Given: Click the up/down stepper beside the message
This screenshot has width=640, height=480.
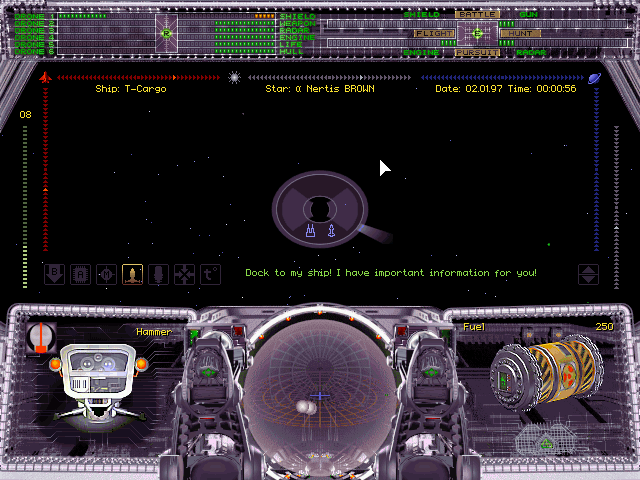Looking at the screenshot, I should pos(588,274).
